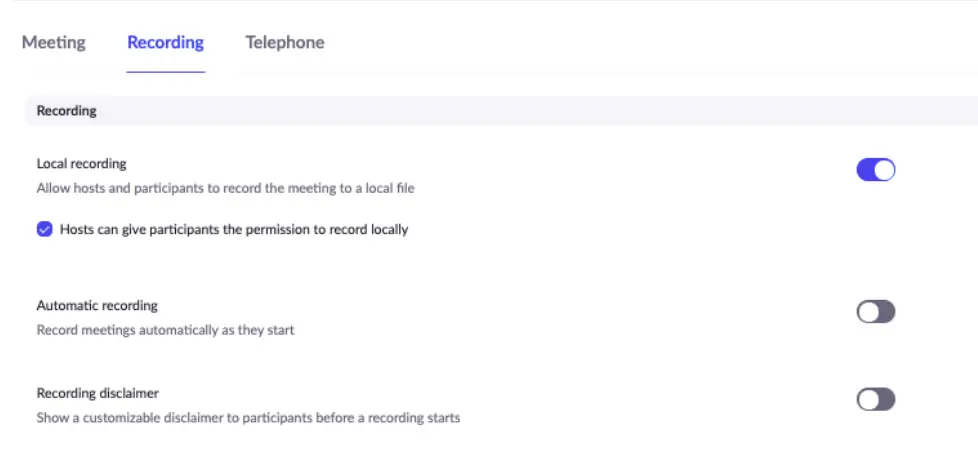Enable the Automatic recording toggle
The width and height of the screenshot is (978, 468).
pos(875,312)
